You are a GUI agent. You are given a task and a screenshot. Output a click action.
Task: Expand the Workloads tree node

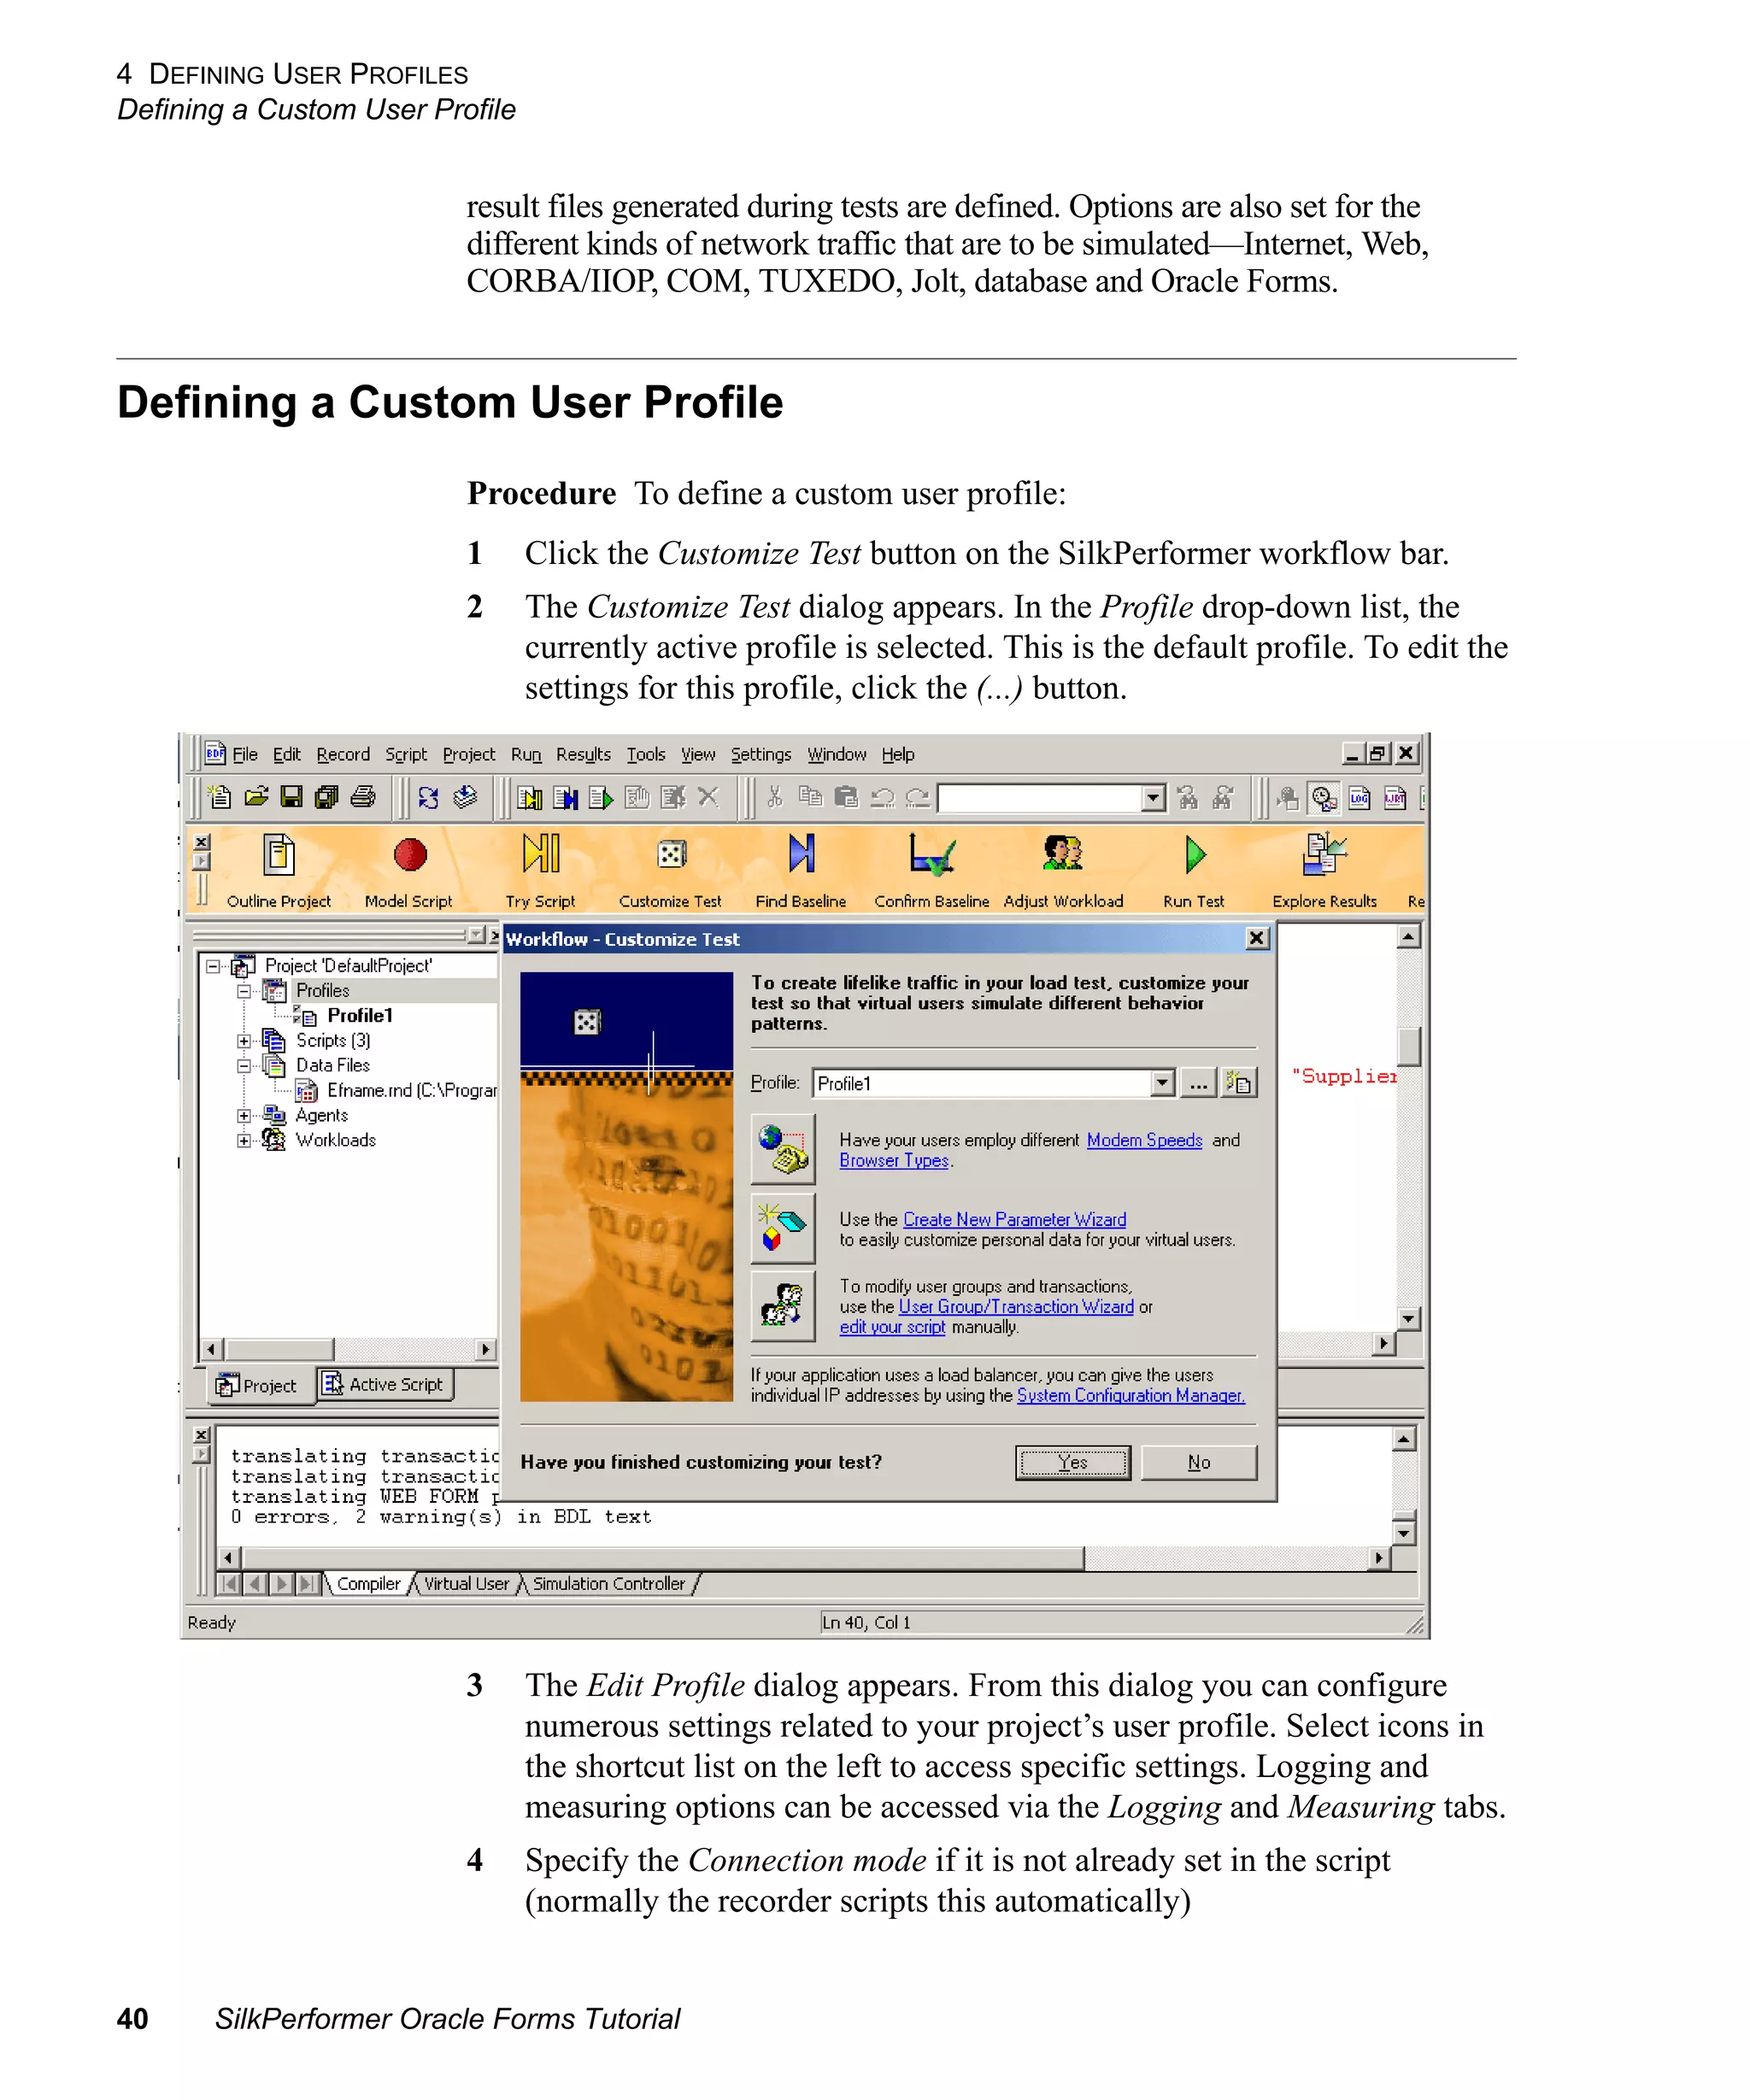pos(243,1140)
